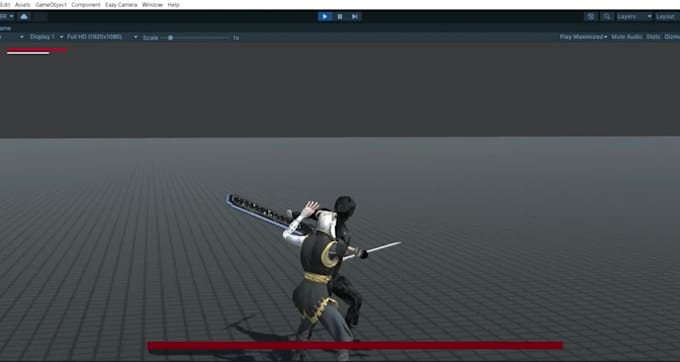
Task: Click the toolbar search icon
Action: click(607, 16)
